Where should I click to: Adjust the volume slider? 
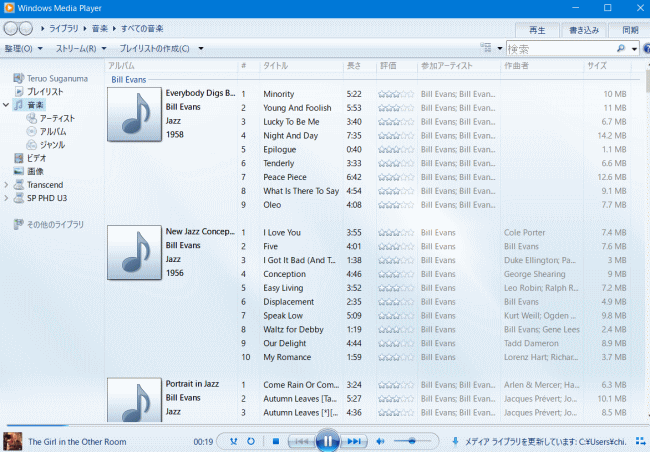click(x=412, y=441)
